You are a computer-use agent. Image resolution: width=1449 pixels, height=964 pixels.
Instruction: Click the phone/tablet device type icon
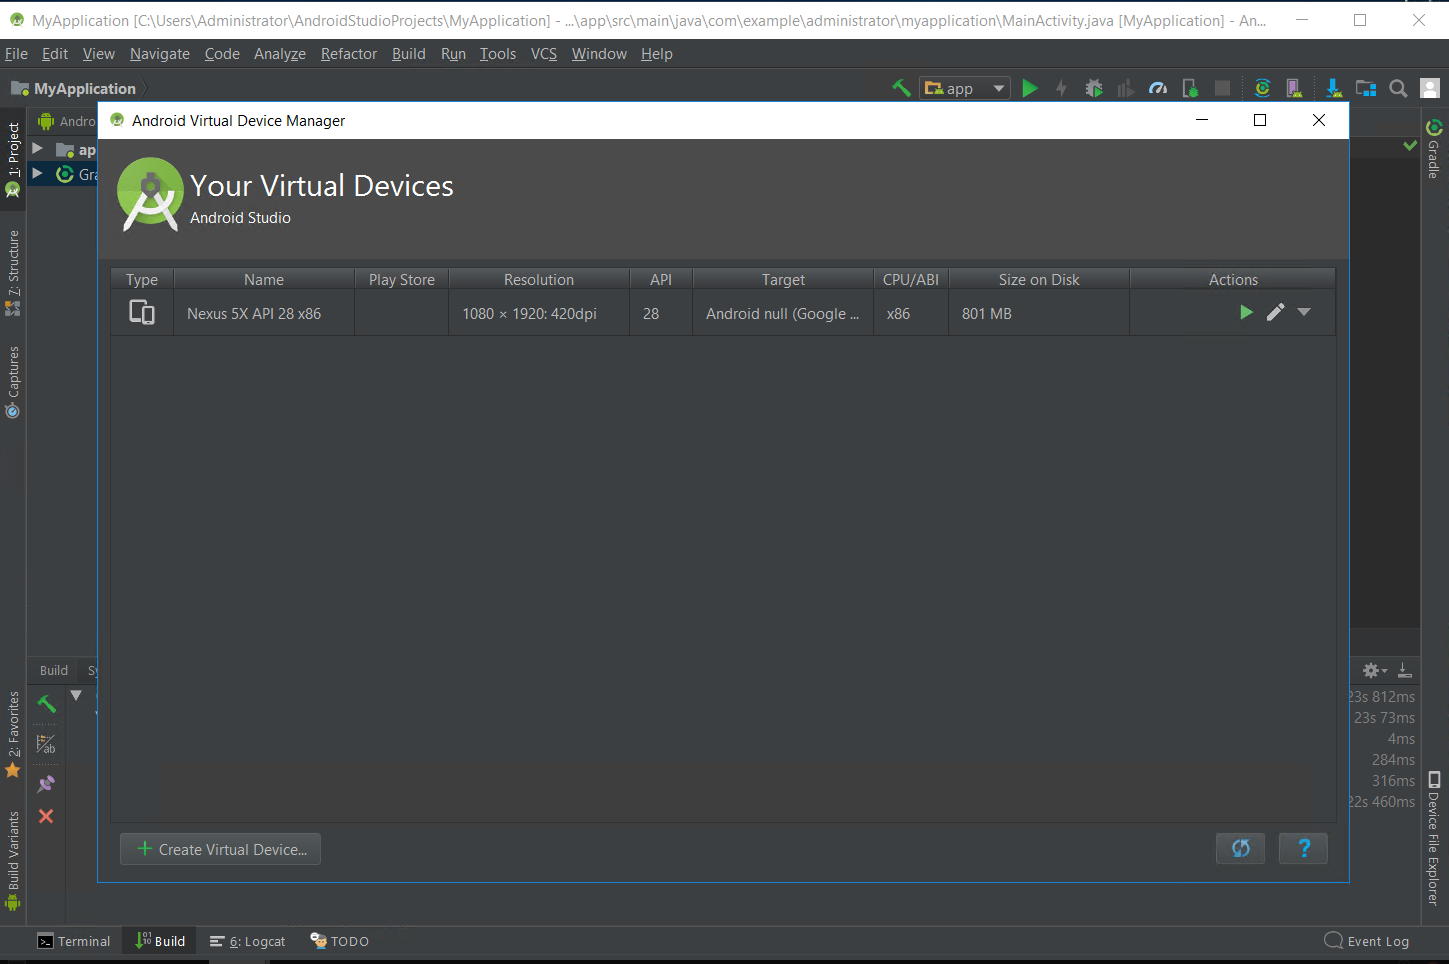coord(142,313)
